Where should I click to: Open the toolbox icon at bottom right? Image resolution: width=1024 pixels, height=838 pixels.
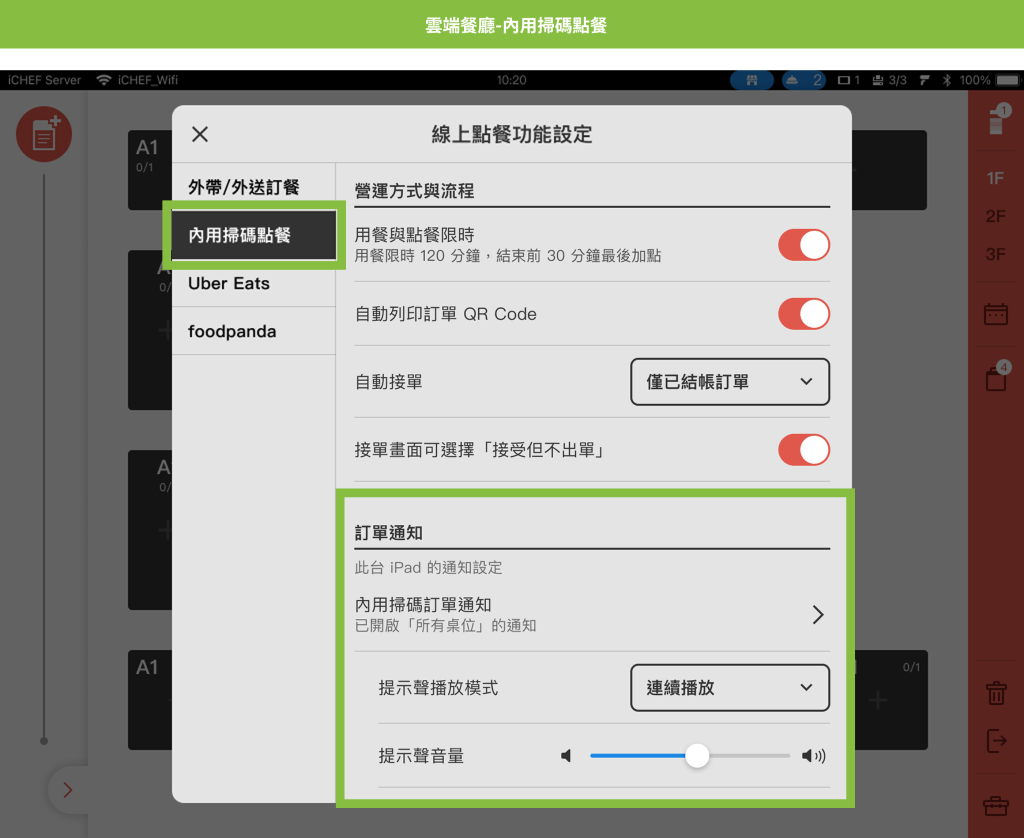click(x=995, y=805)
